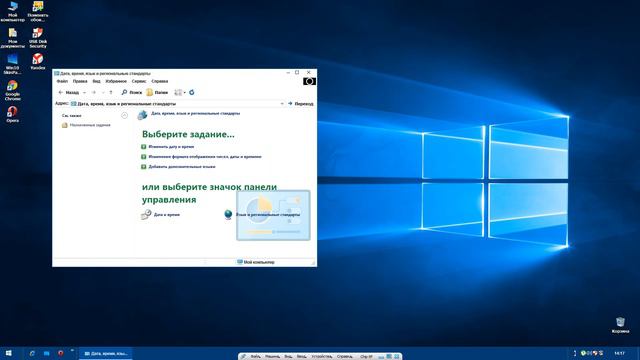Click the Edge icon on taskbar
The width and height of the screenshot is (640, 360).
(32, 353)
